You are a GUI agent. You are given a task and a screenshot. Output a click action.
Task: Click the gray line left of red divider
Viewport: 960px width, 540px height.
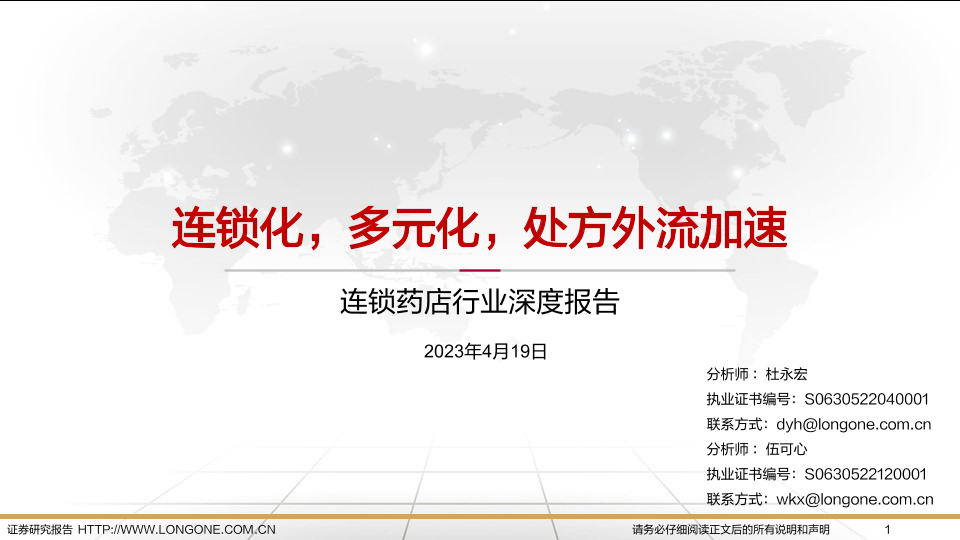pyautogui.click(x=340, y=271)
